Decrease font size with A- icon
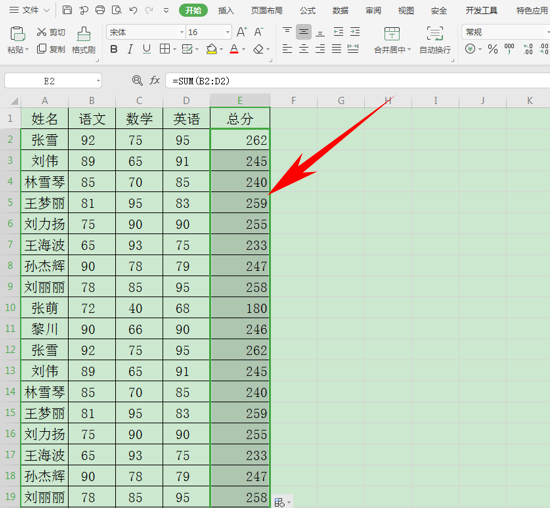Screen dimensions: 550x508 pyautogui.click(x=259, y=32)
